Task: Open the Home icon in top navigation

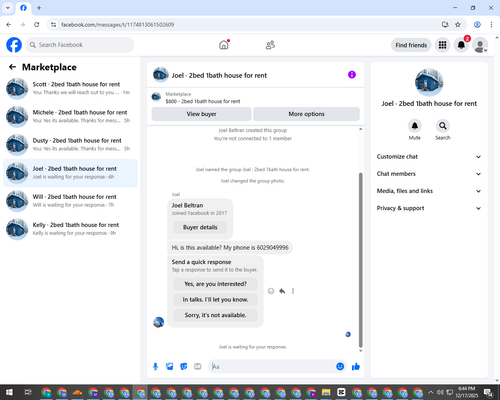Action: click(x=224, y=45)
